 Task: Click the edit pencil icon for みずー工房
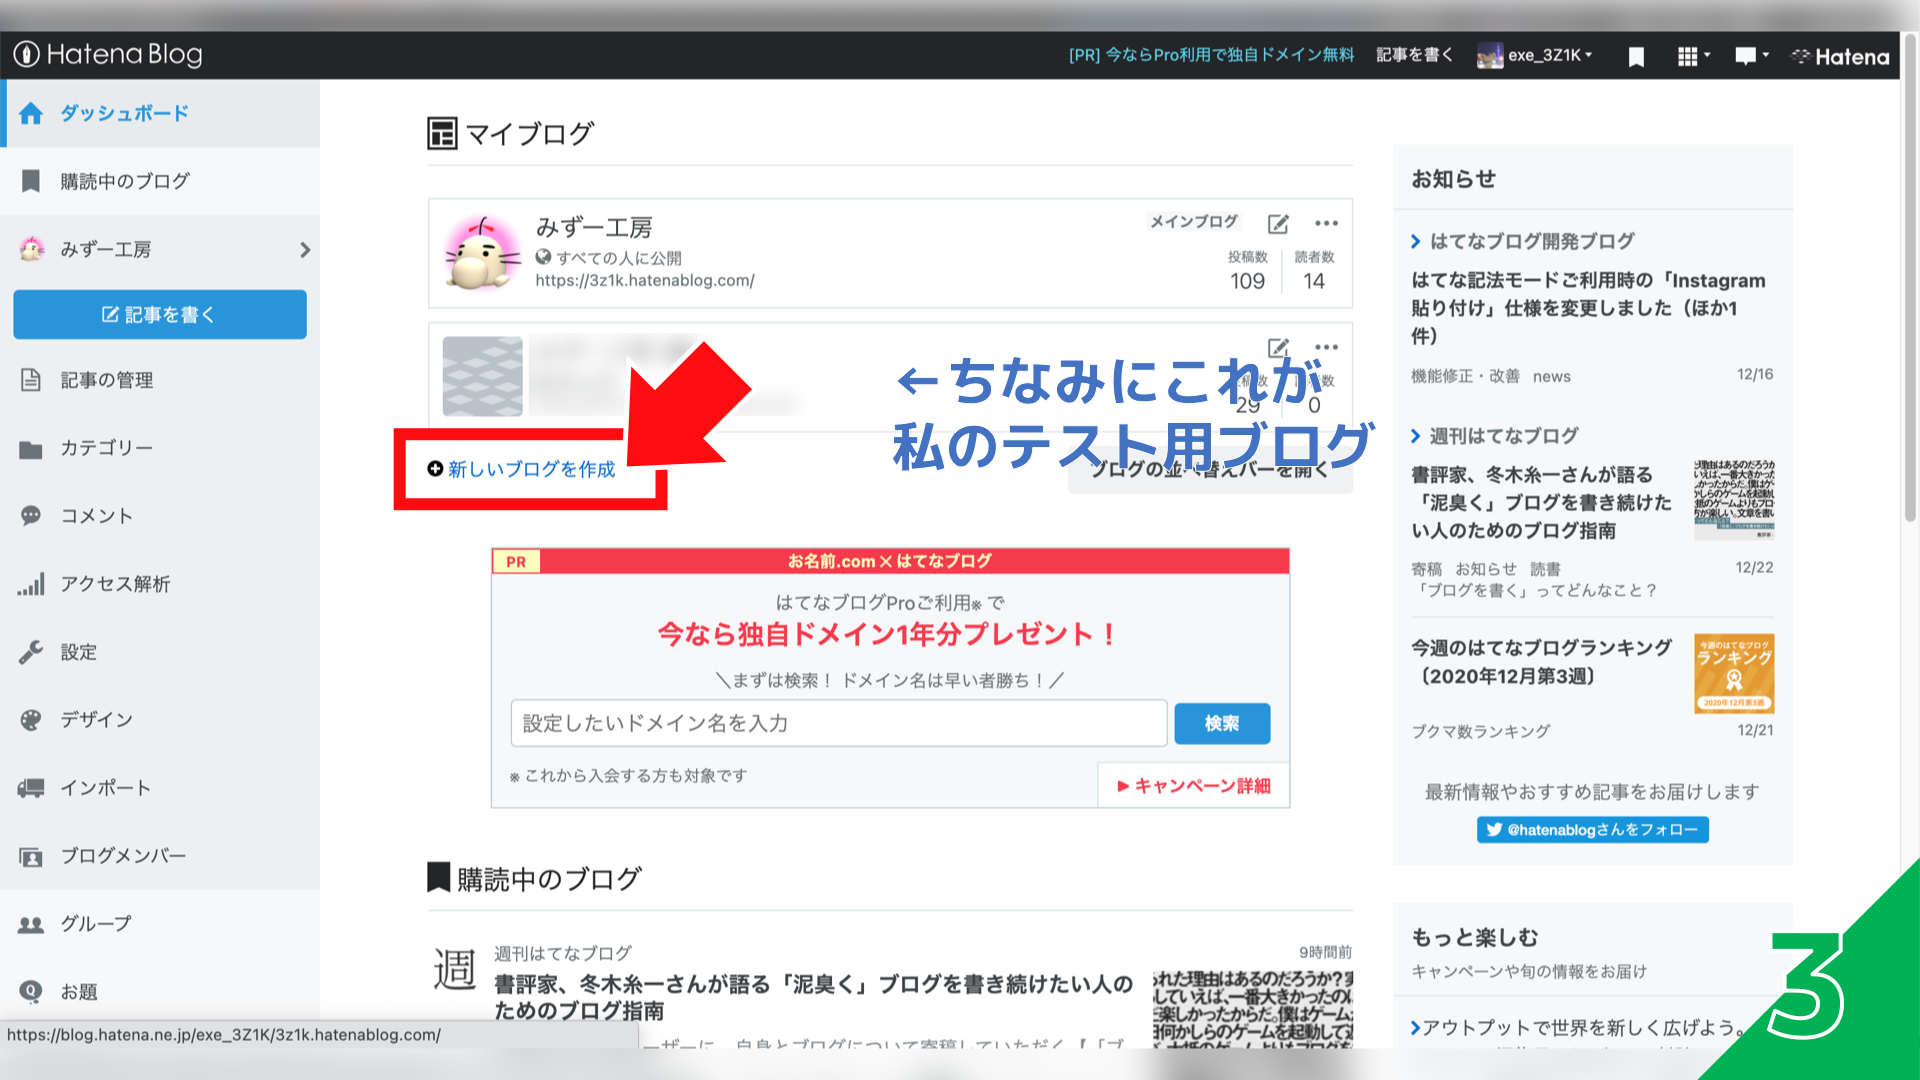coord(1278,224)
